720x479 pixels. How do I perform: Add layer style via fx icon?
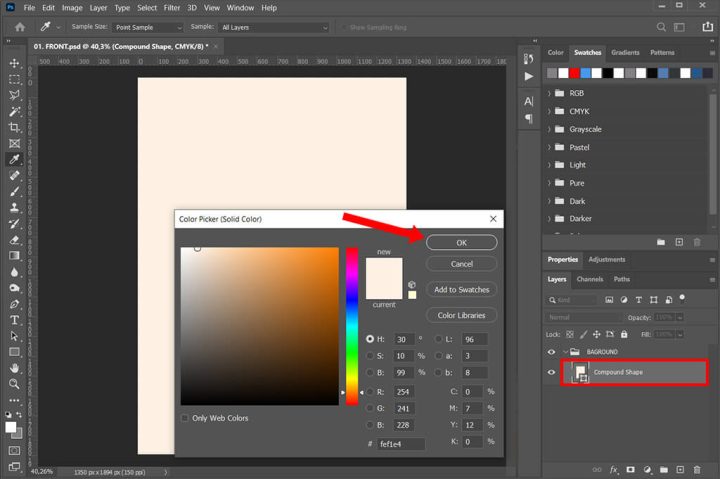pyautogui.click(x=614, y=470)
